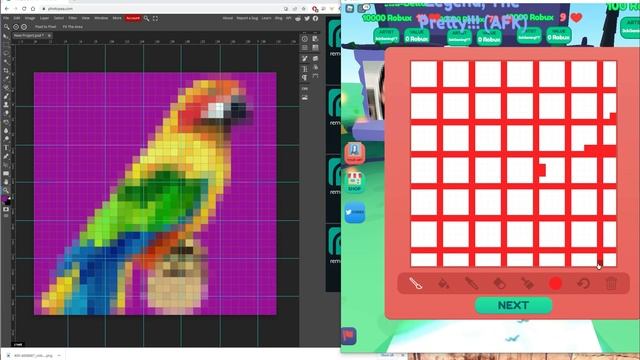Select the Crop tool
Image resolution: width=640 pixels, height=360 pixels.
point(6,70)
